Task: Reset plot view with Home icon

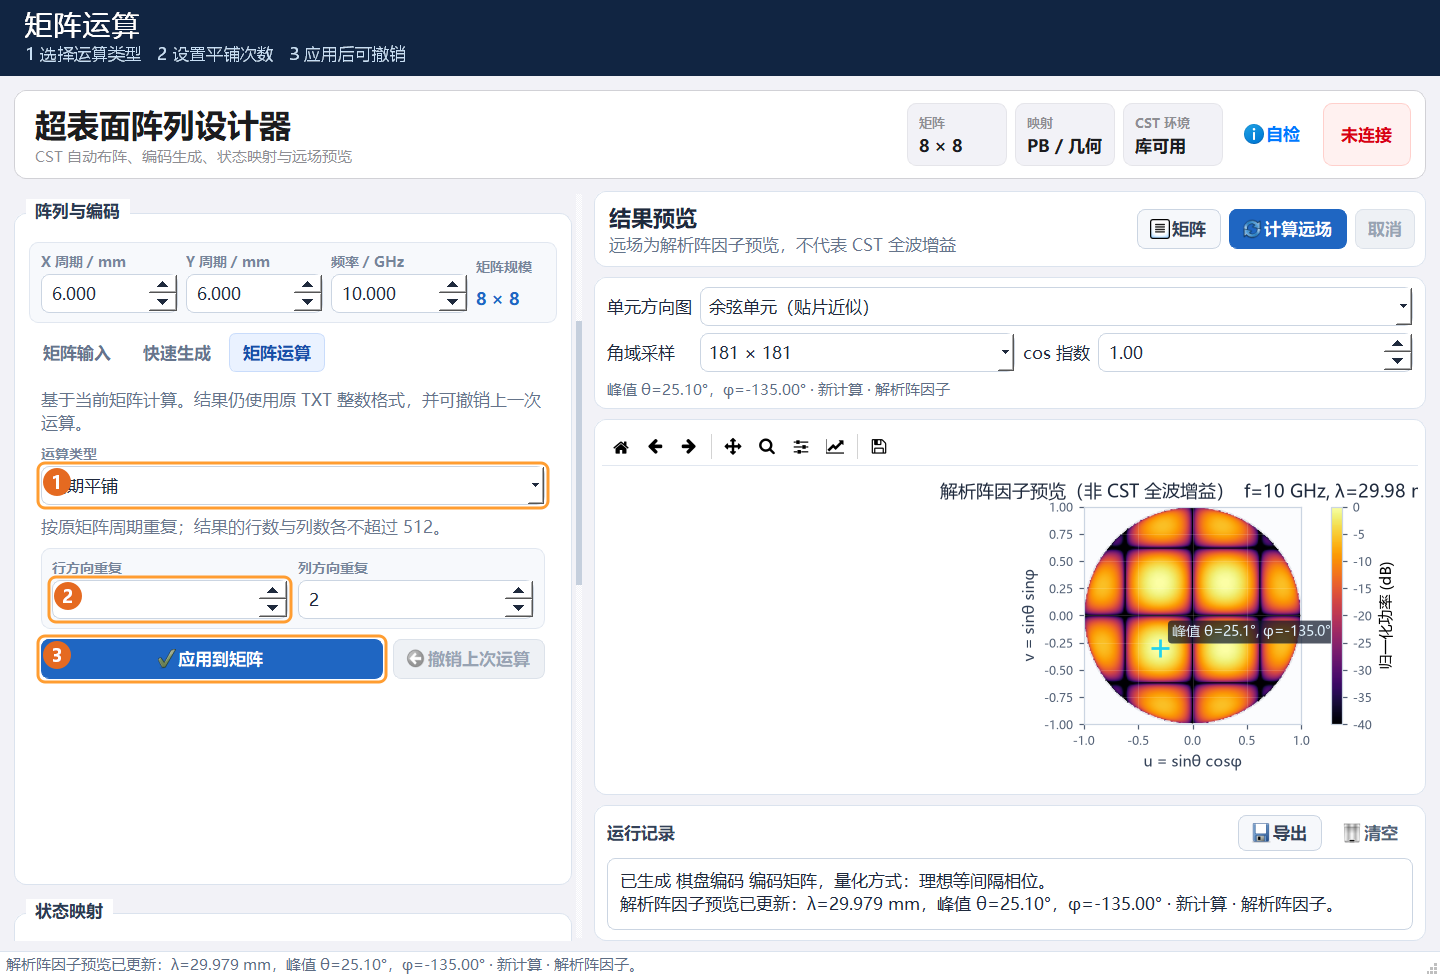Action: (x=621, y=447)
